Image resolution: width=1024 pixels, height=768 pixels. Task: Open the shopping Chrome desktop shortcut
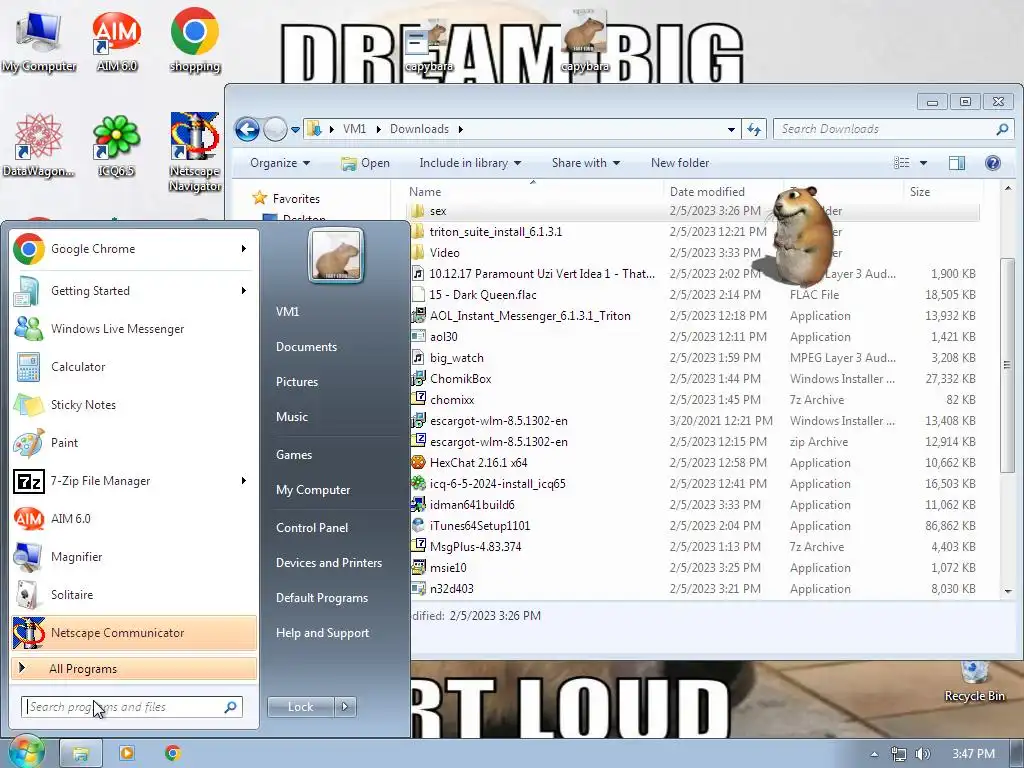(195, 42)
